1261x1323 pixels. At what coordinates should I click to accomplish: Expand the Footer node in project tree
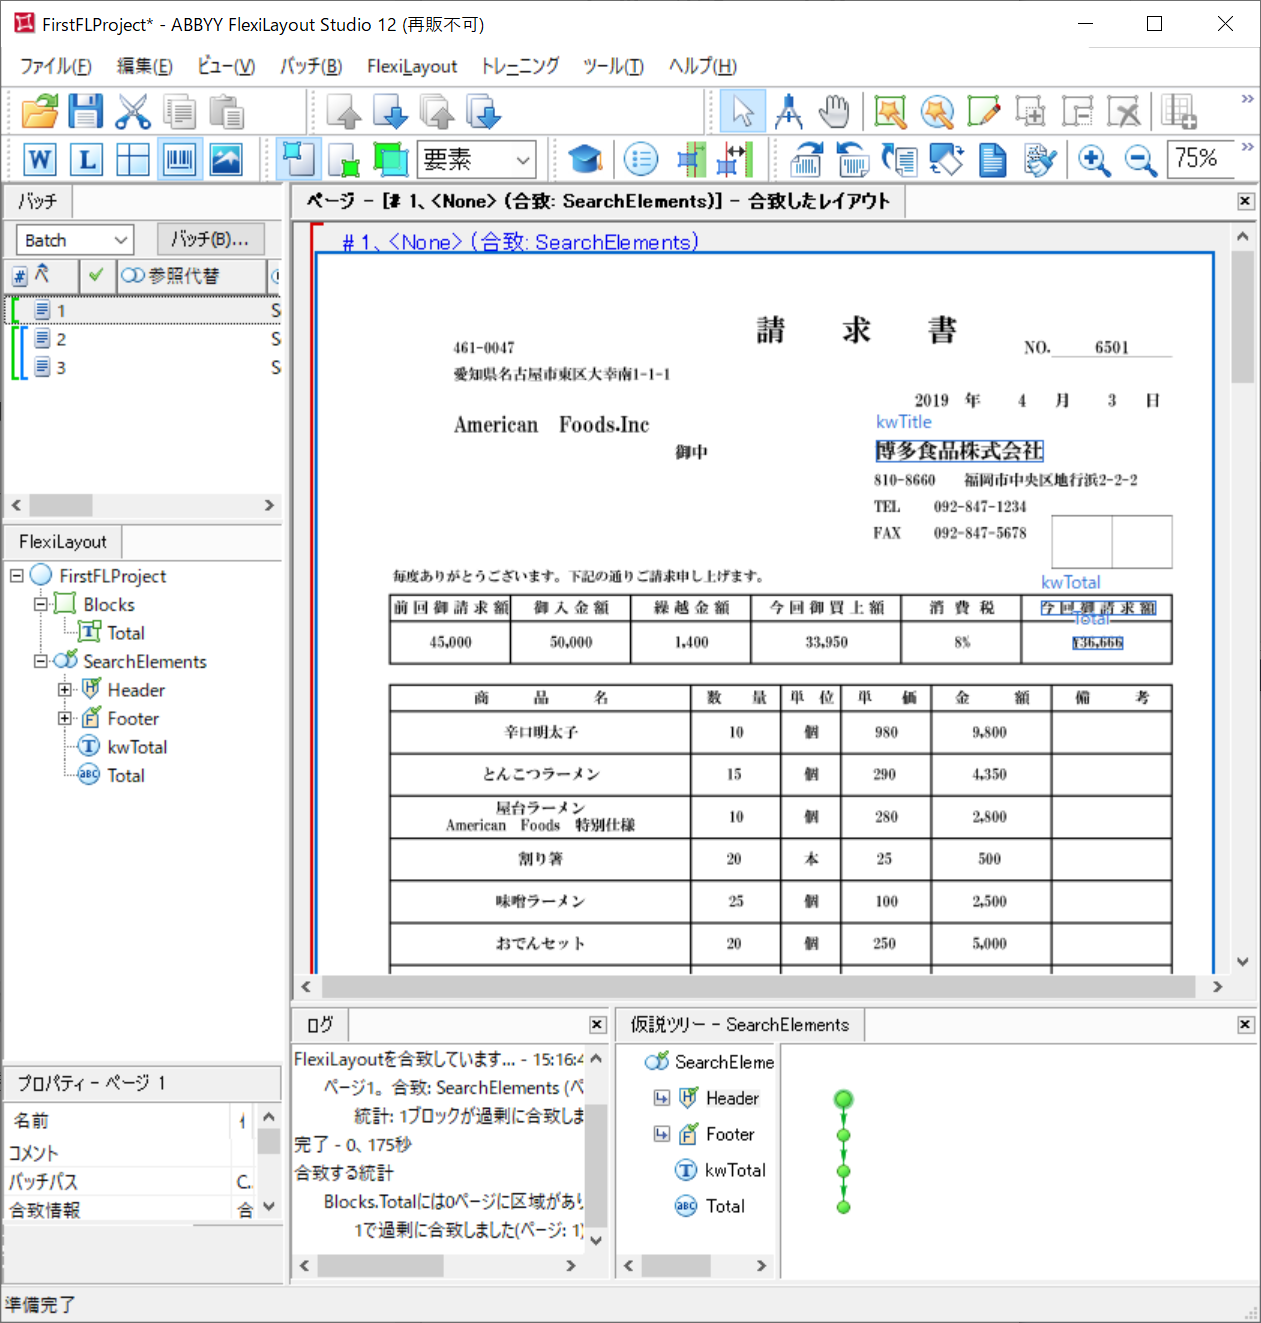(65, 718)
